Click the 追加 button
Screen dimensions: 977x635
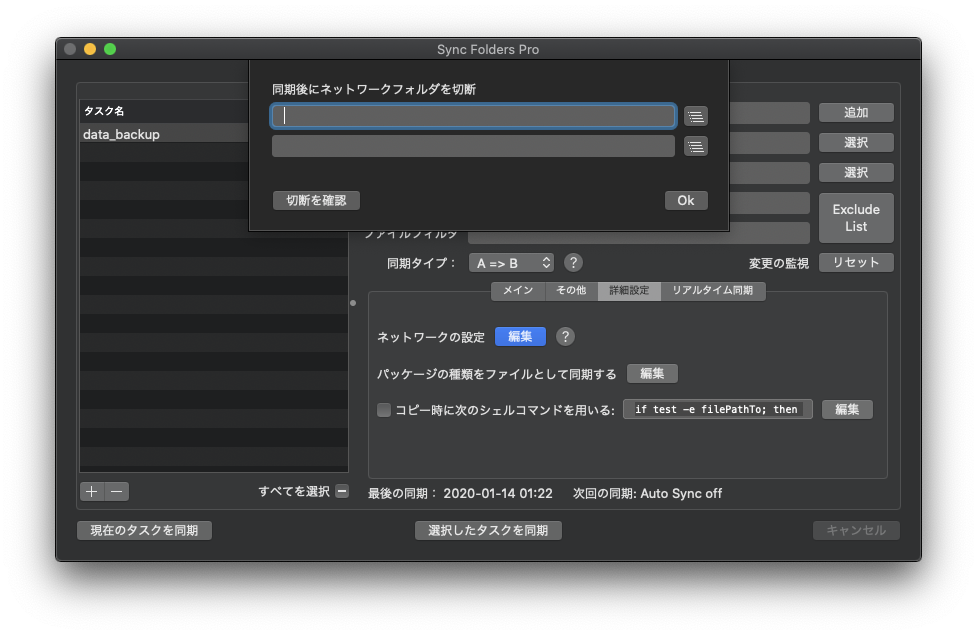[856, 112]
